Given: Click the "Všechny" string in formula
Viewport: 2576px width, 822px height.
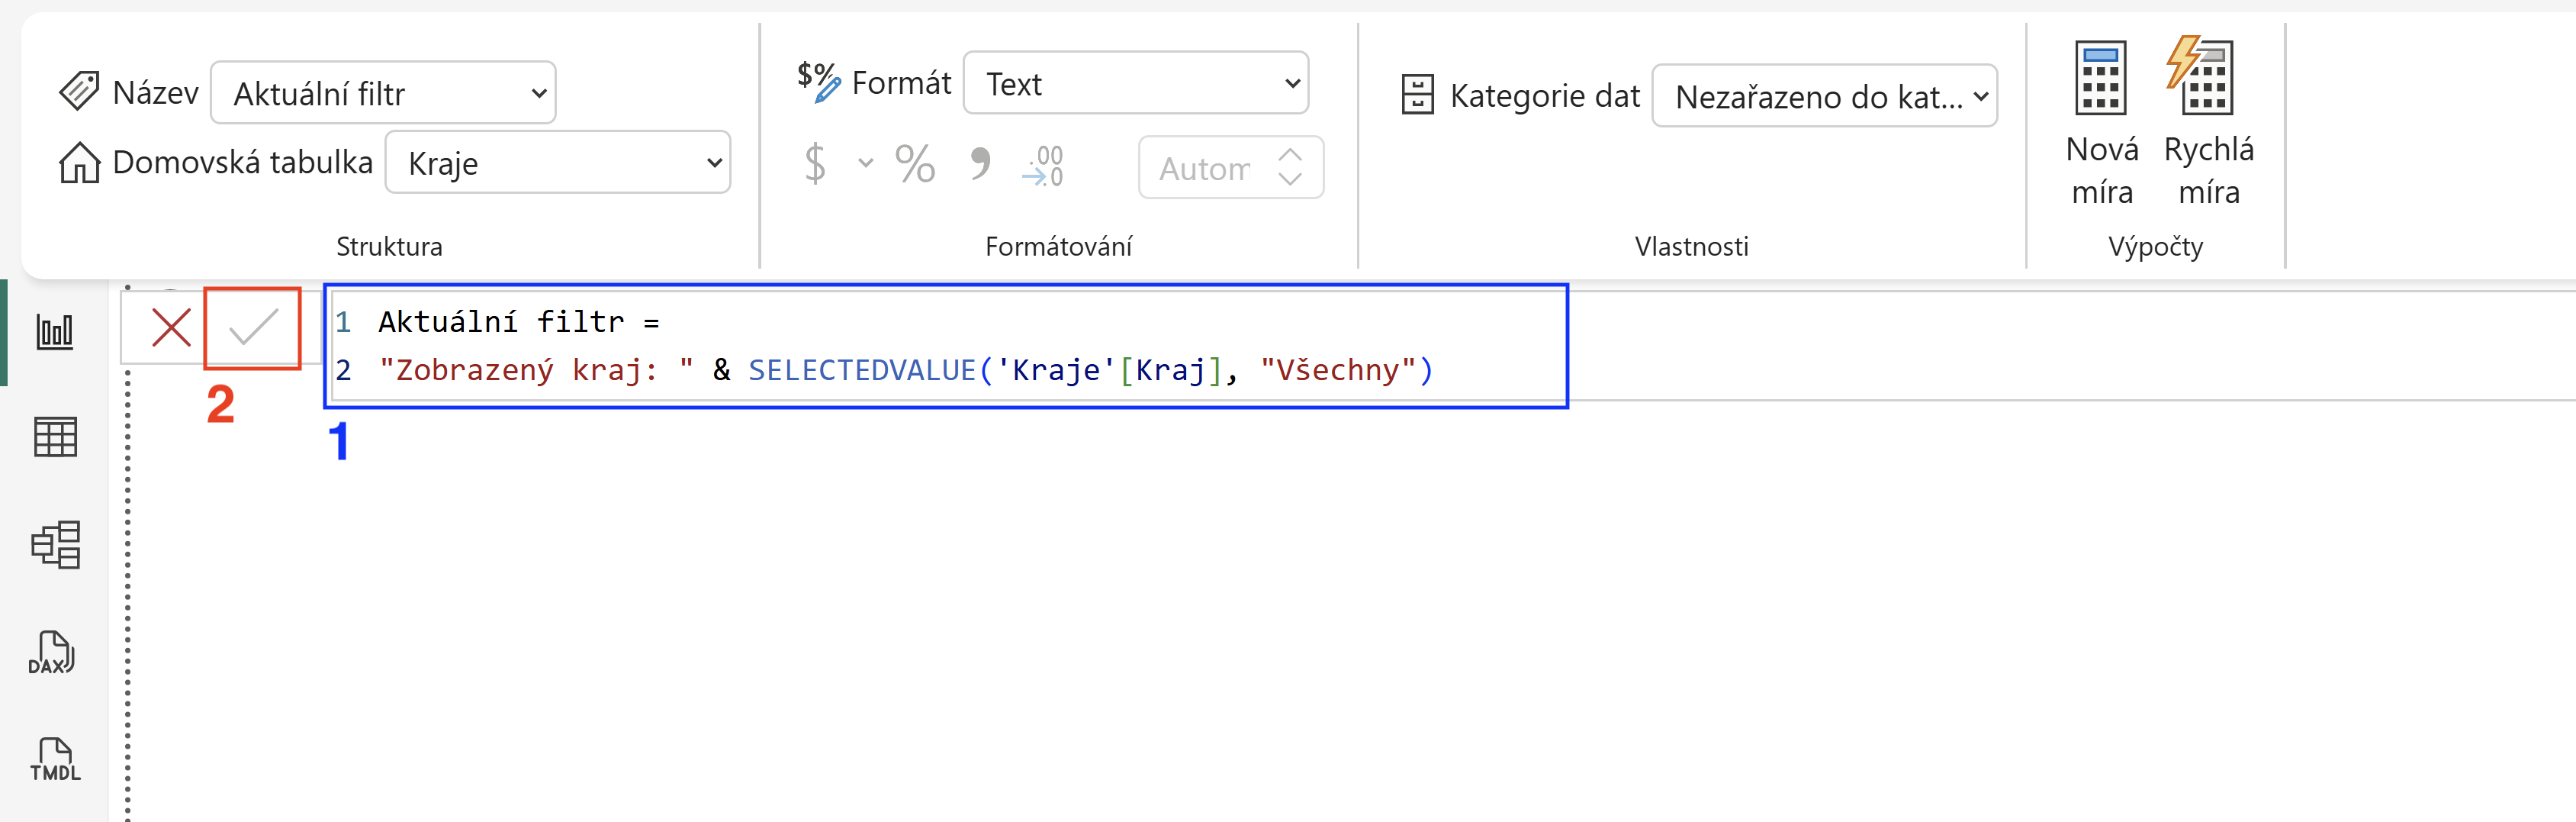Looking at the screenshot, I should (x=1338, y=370).
